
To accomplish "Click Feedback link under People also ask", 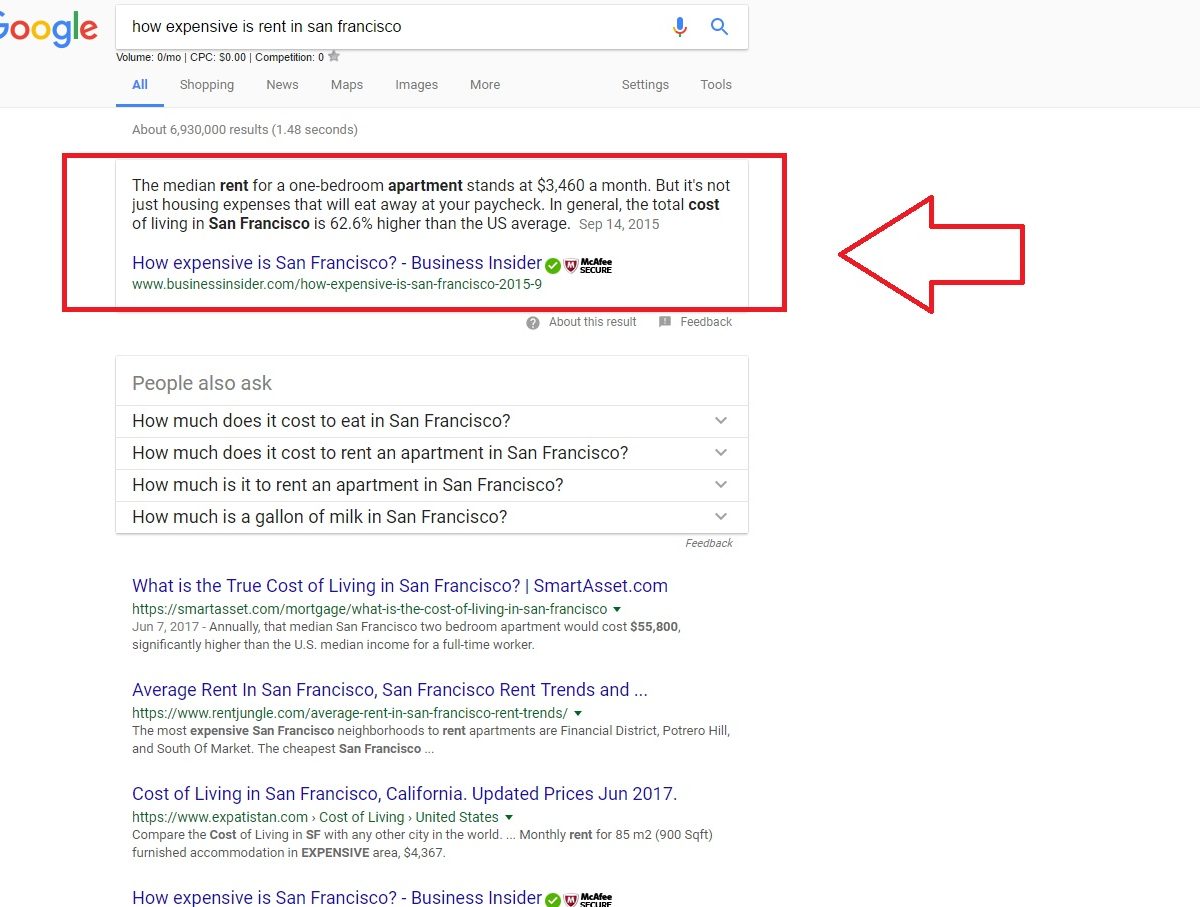I will (709, 543).
